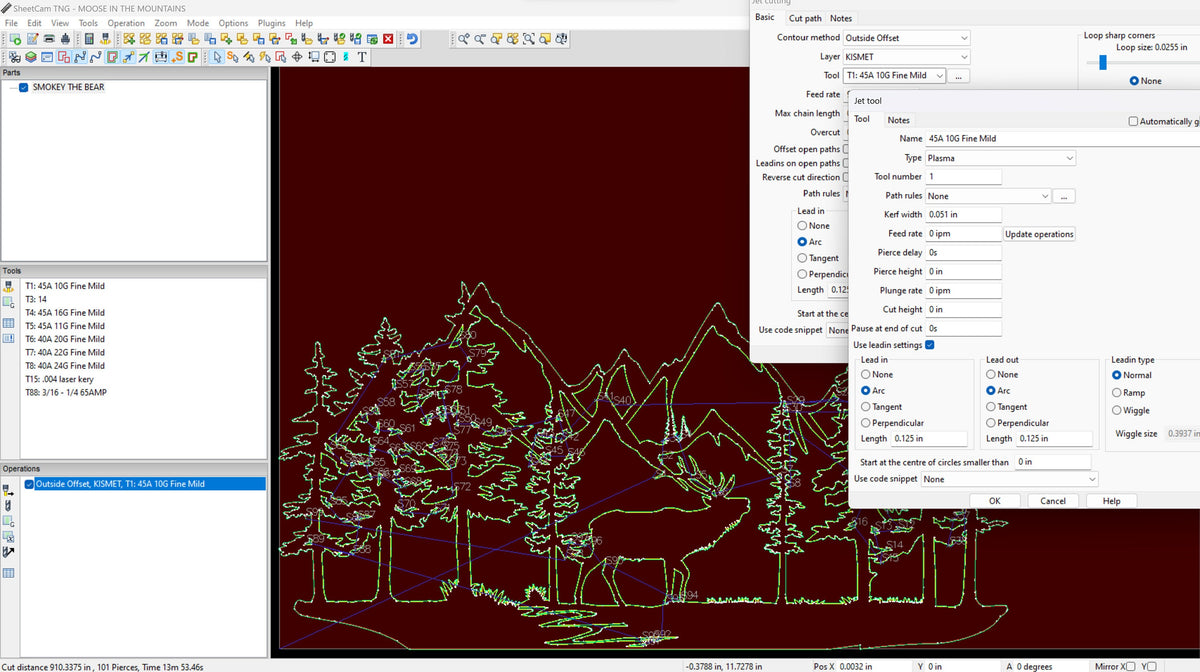The width and height of the screenshot is (1200, 672).
Task: Open the Operation menu
Action: tap(126, 23)
